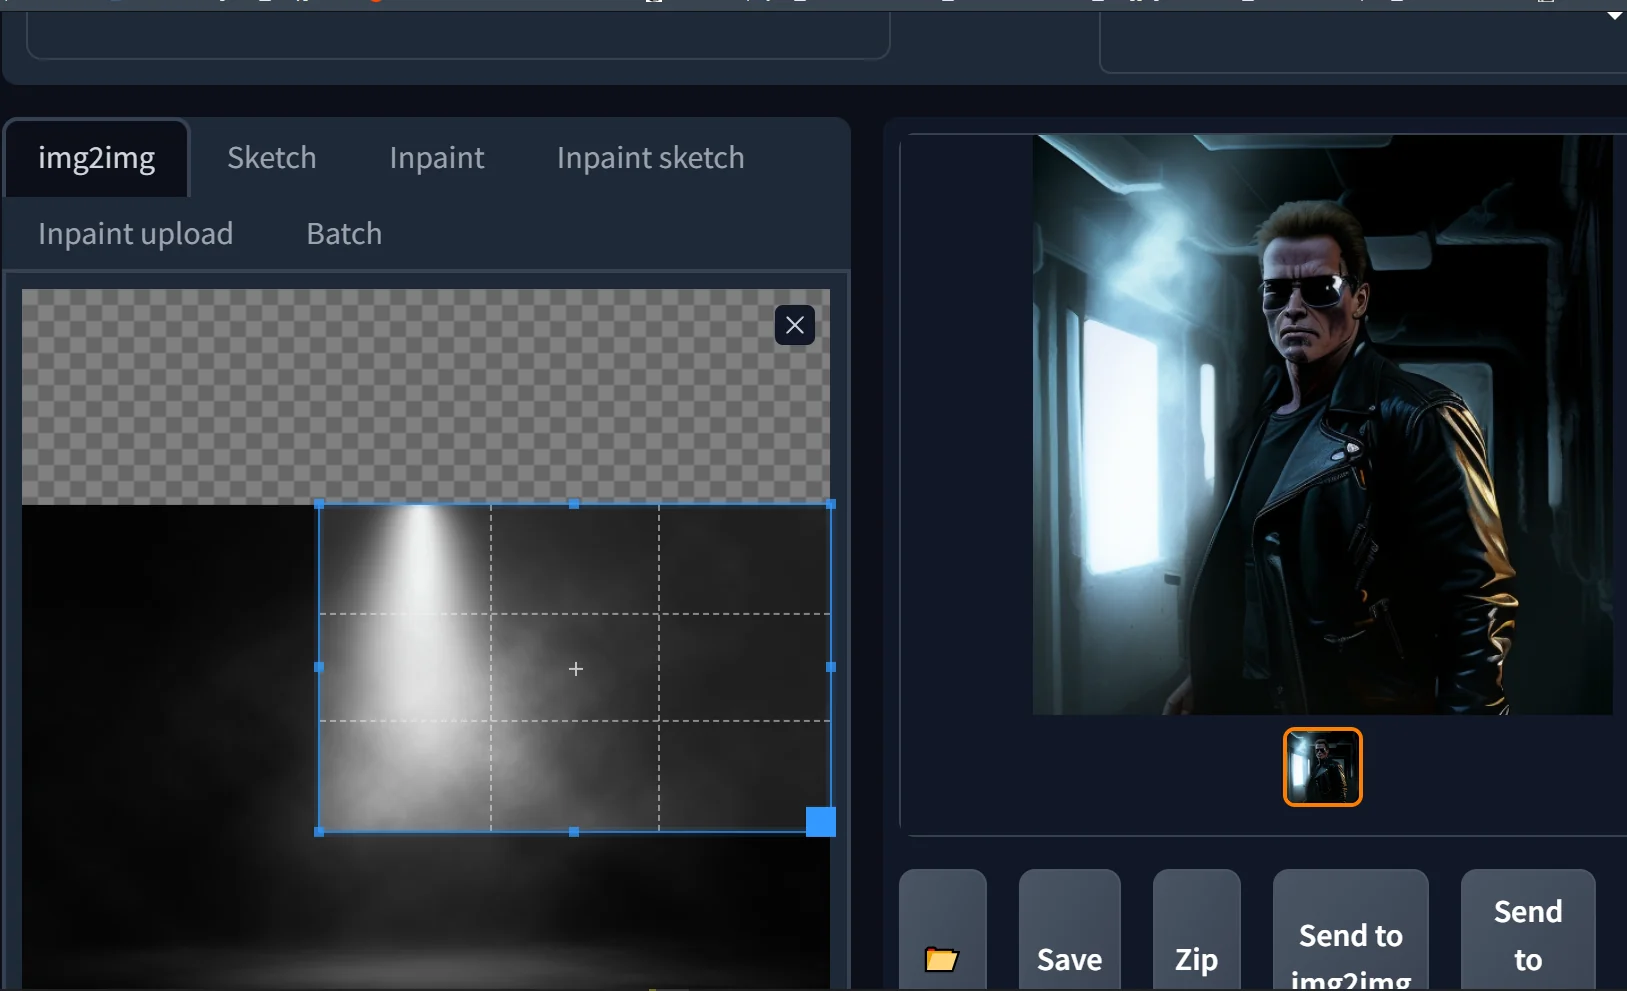Select the generated image thumbnail
The image size is (1627, 991).
1323,767
